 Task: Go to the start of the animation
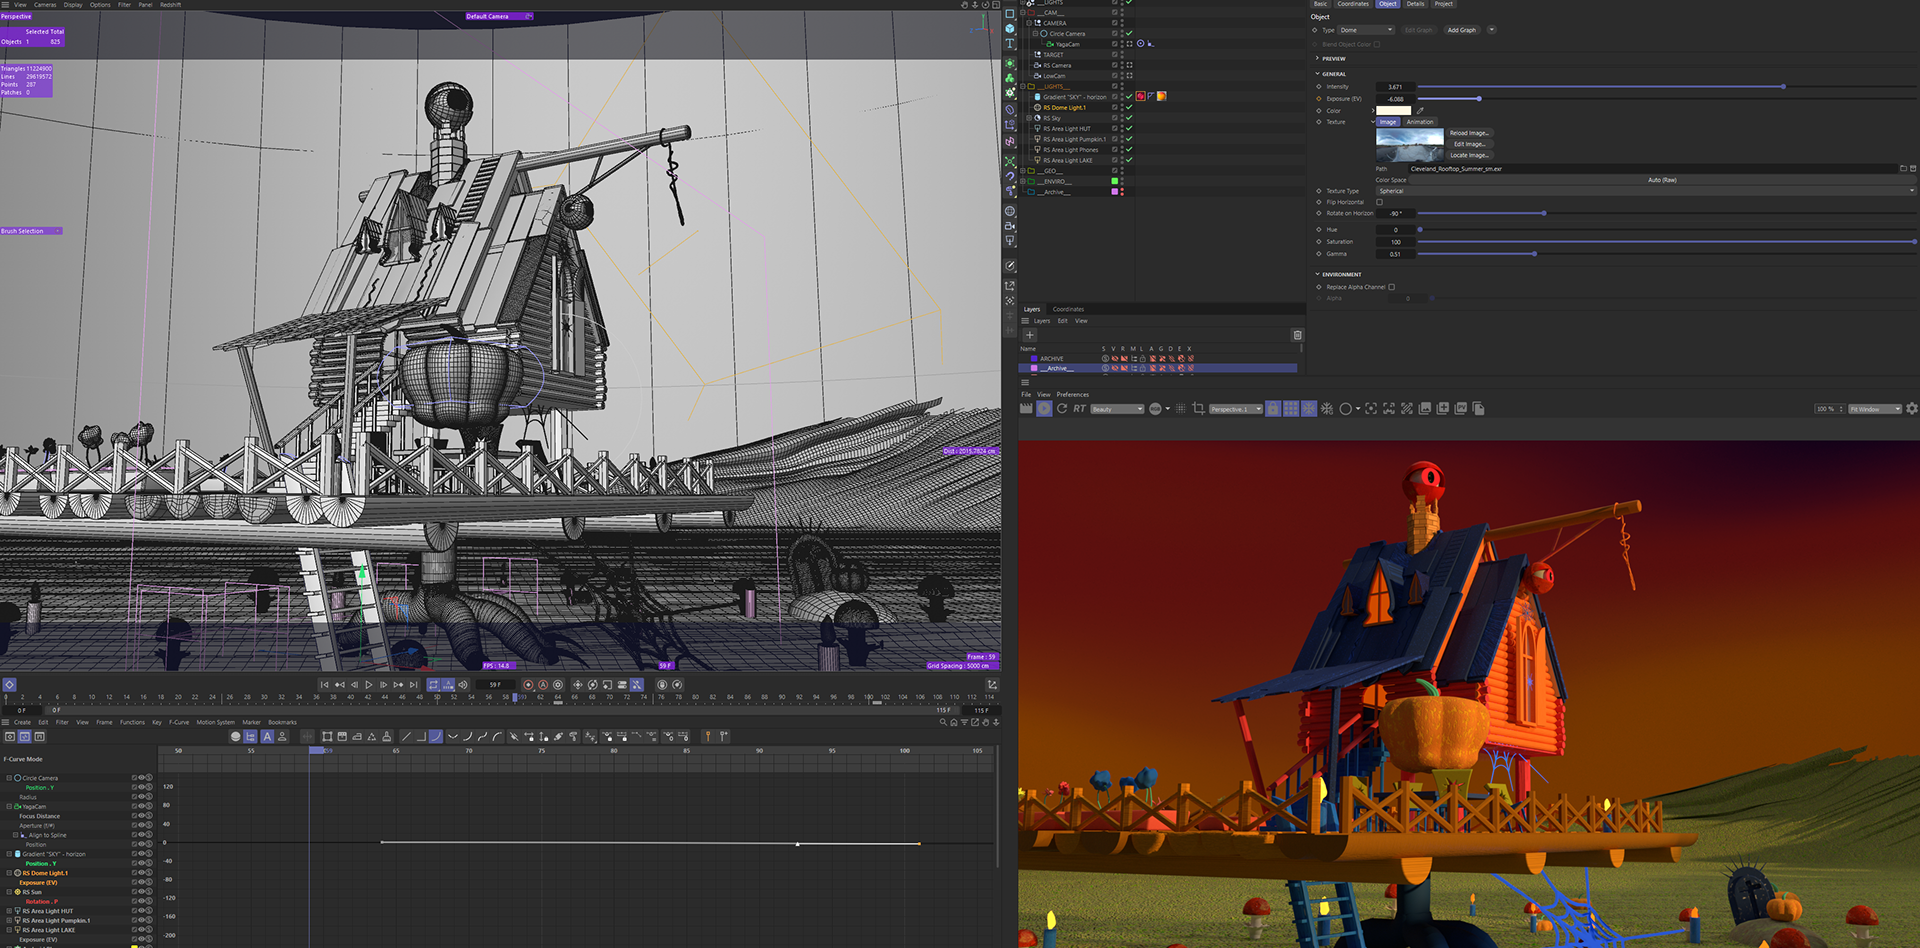click(324, 685)
